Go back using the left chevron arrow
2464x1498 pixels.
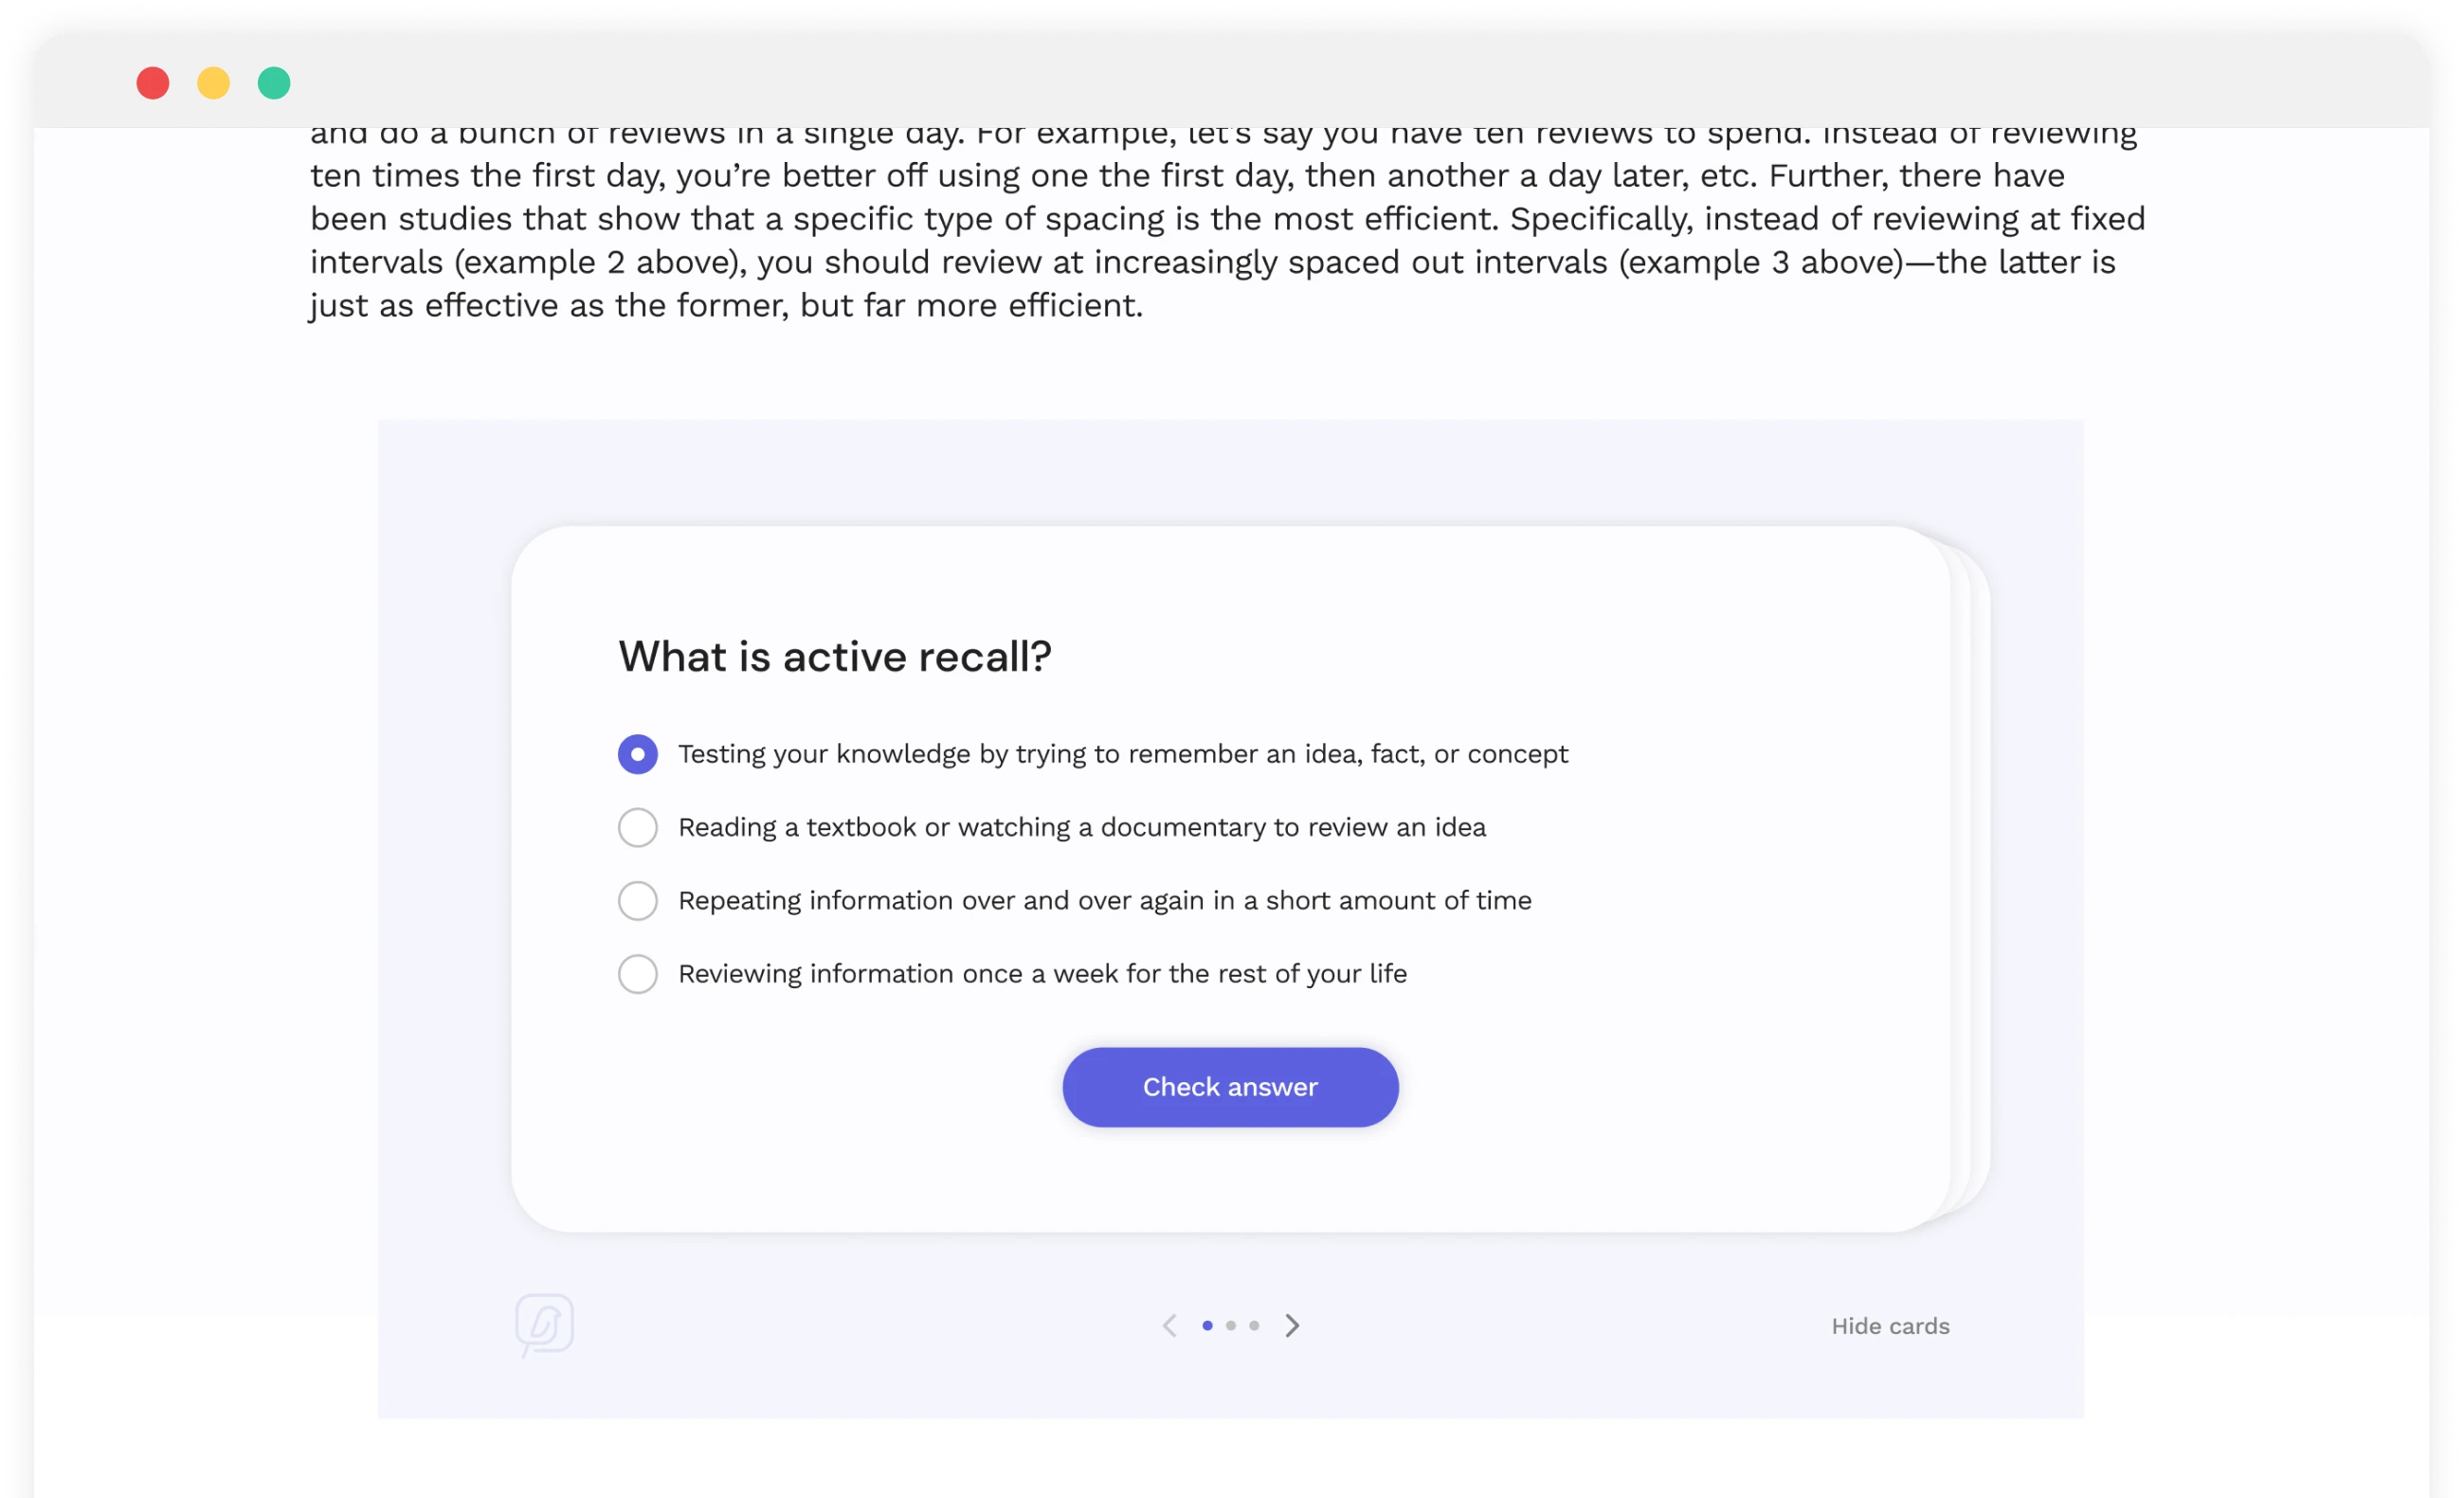click(x=1169, y=1325)
